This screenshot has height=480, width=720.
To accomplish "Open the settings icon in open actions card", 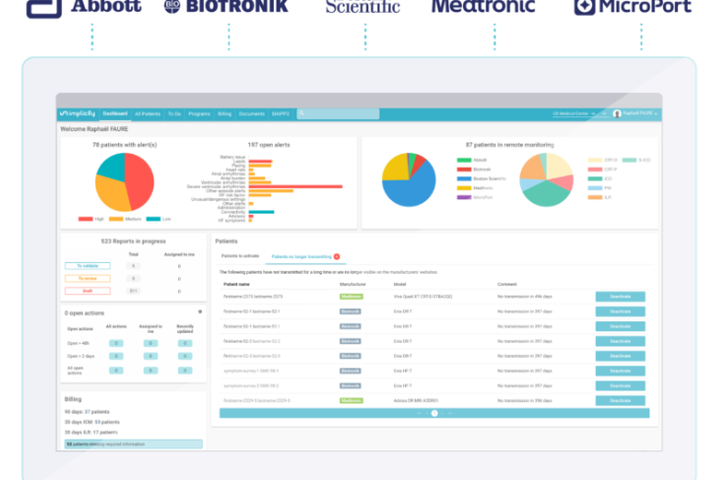I will 200,312.
